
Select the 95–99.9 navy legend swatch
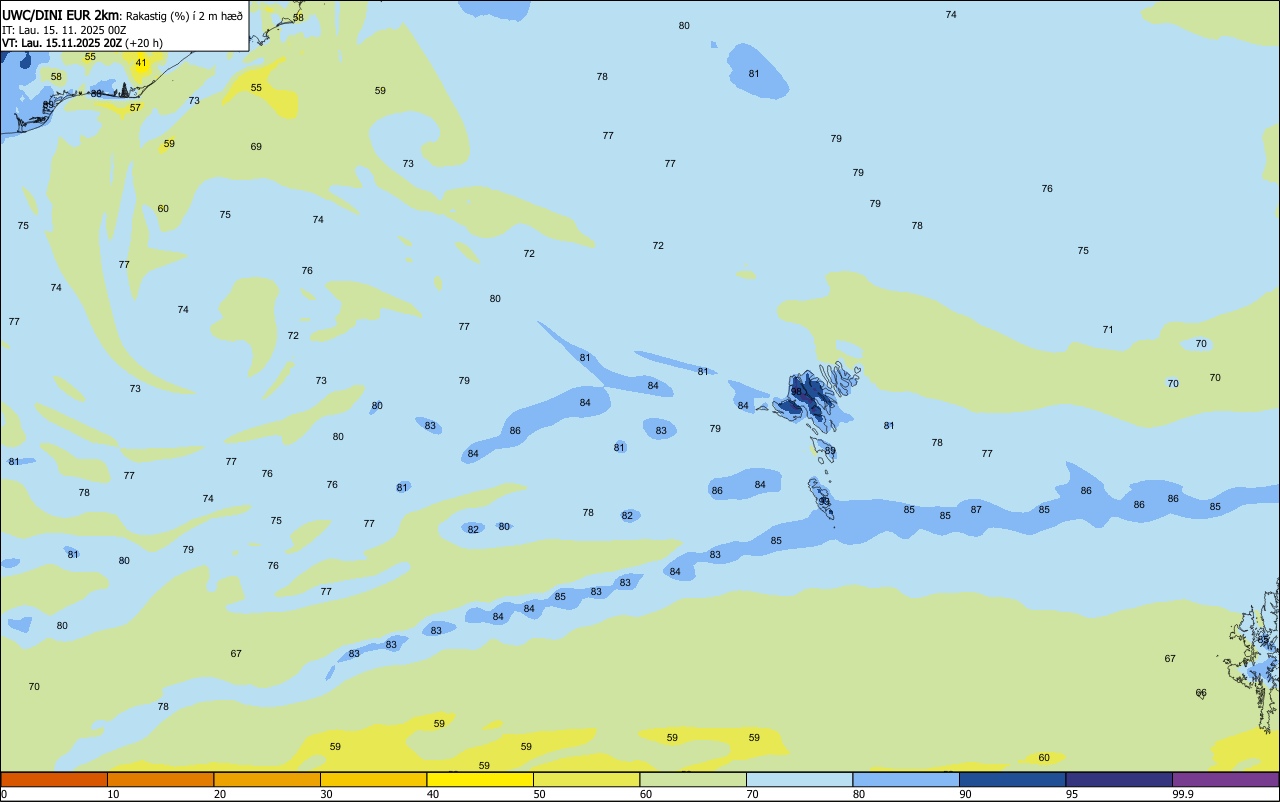1119,779
